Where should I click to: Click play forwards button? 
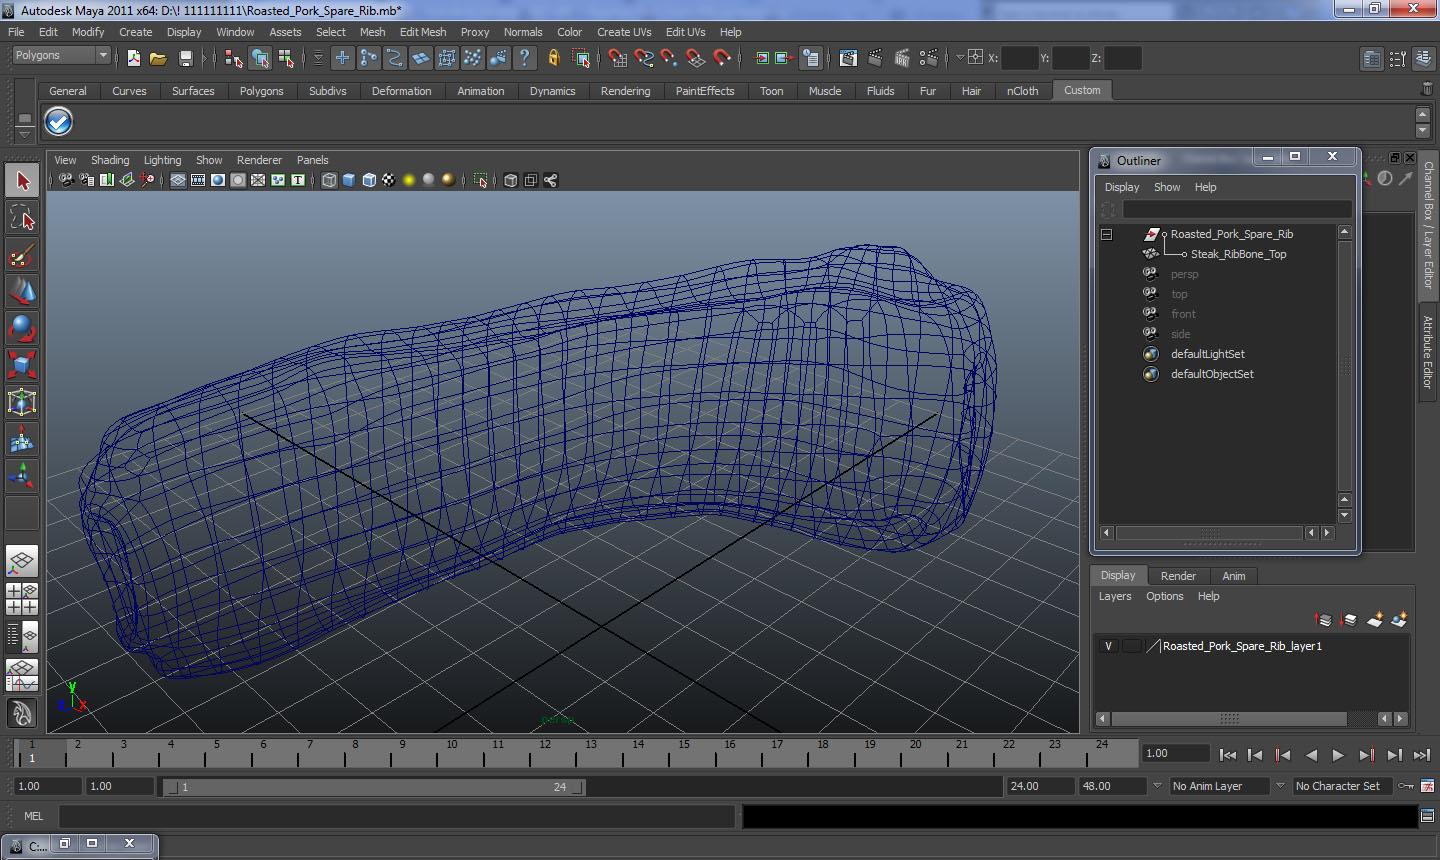pos(1338,755)
